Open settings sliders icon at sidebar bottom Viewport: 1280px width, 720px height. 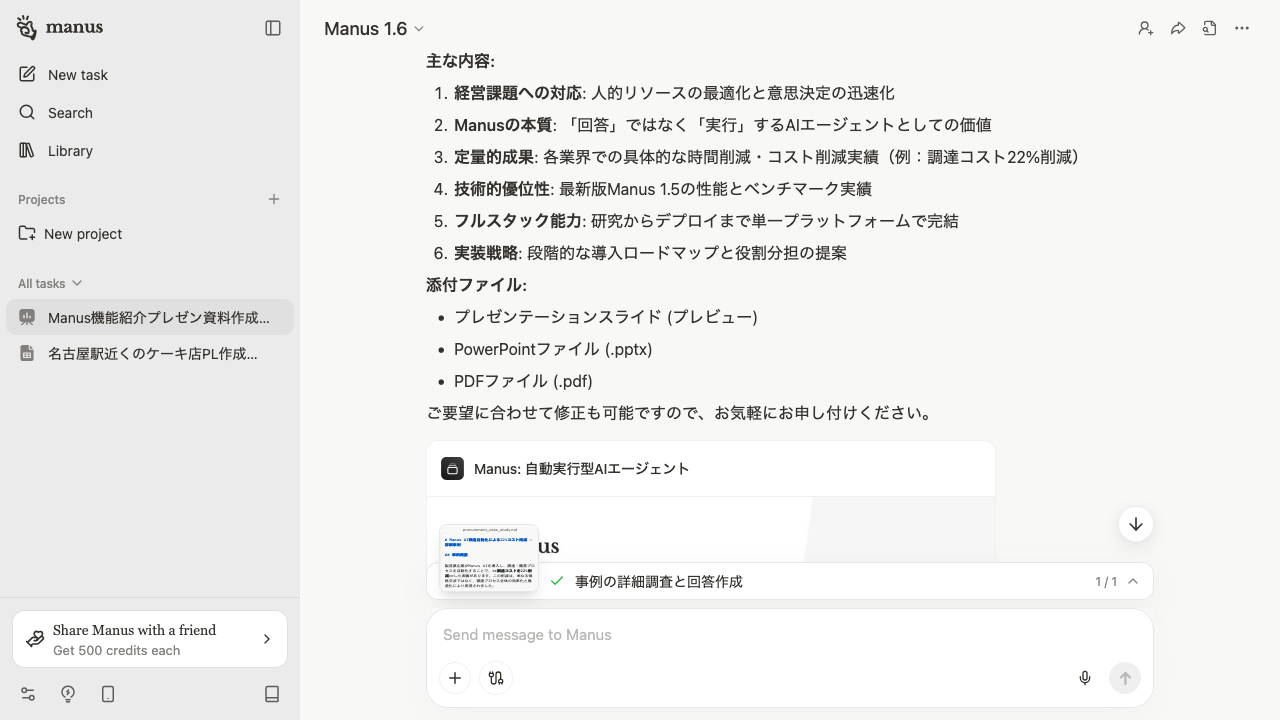point(28,694)
